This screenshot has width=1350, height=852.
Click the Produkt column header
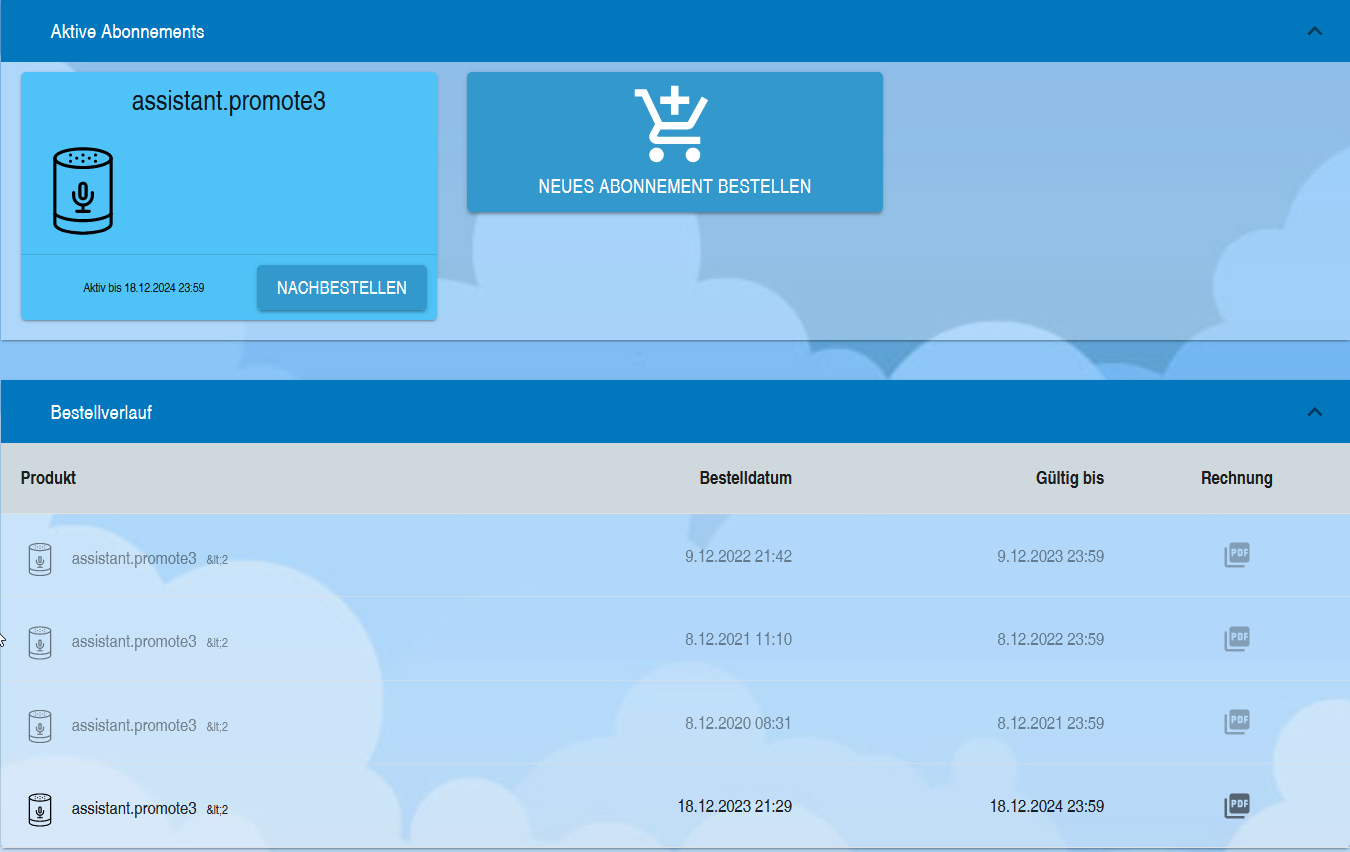pos(48,478)
